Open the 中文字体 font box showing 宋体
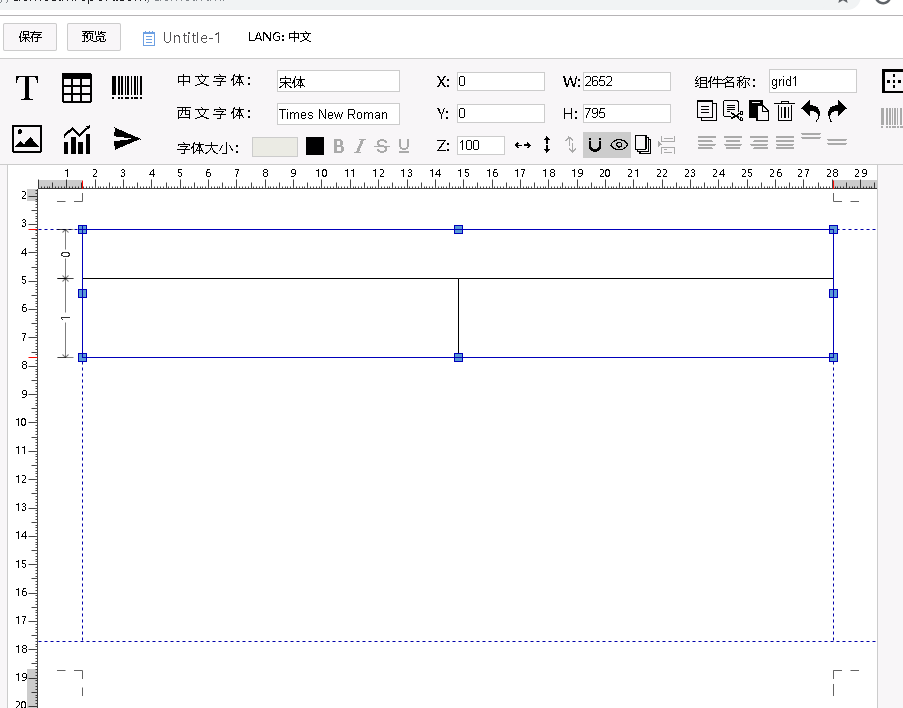Viewport: 903px width, 708px height. (338, 81)
